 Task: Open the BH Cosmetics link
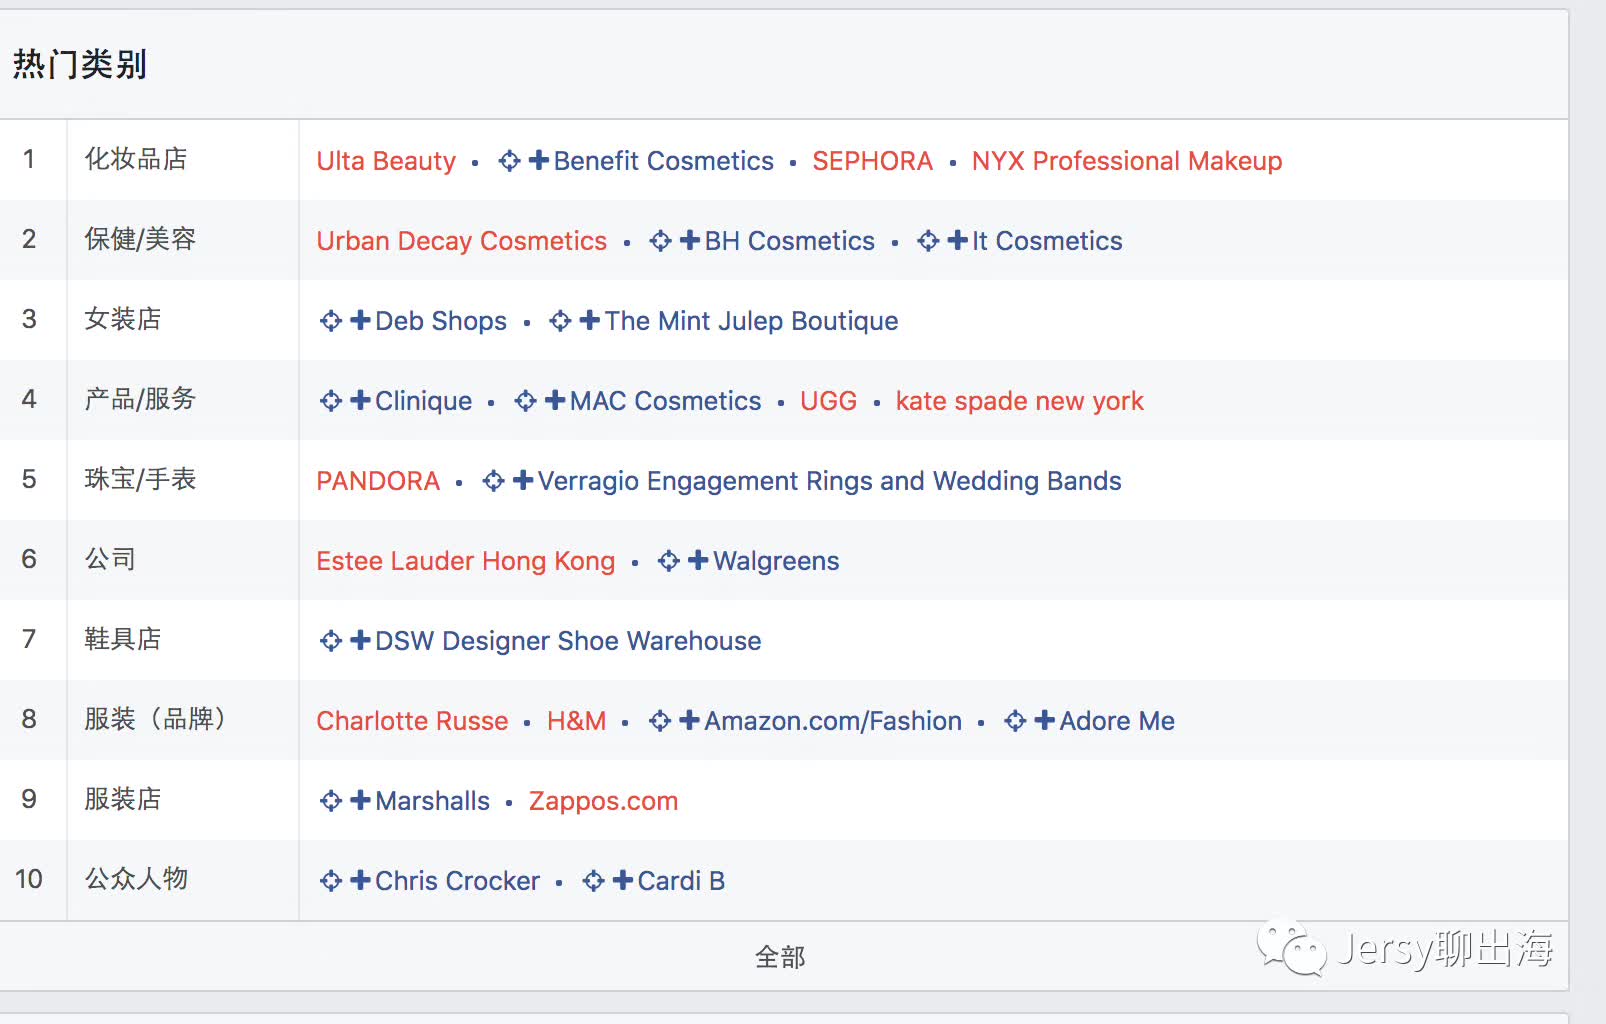790,241
